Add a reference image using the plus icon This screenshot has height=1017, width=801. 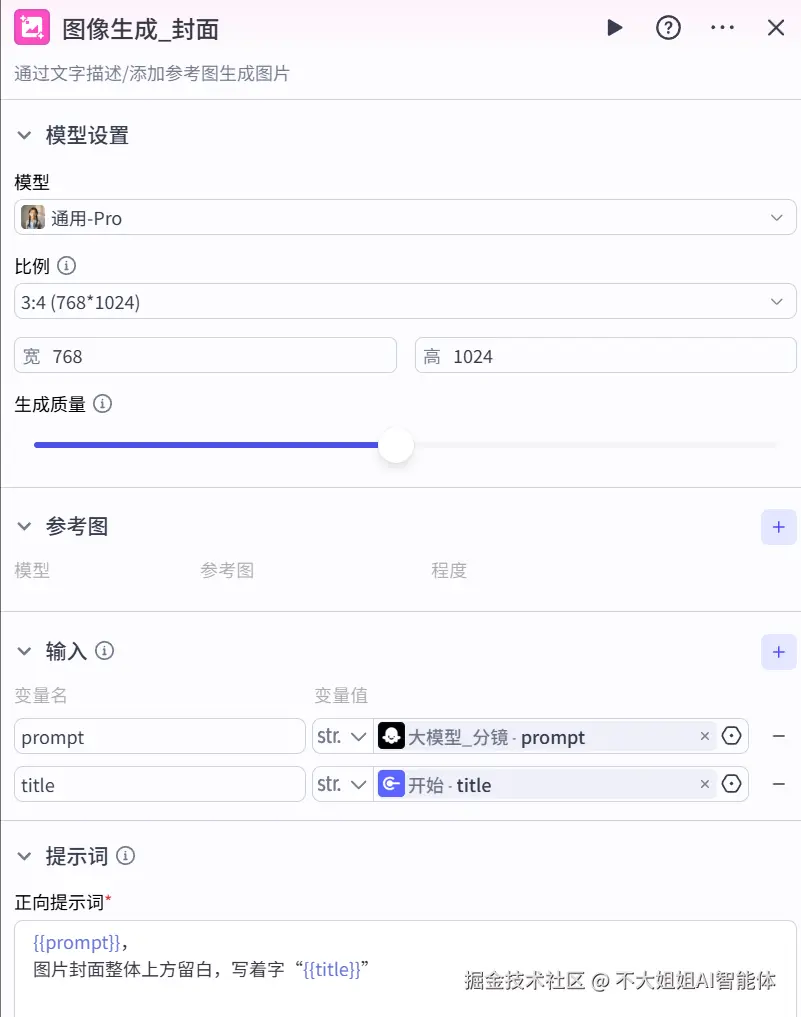778,527
